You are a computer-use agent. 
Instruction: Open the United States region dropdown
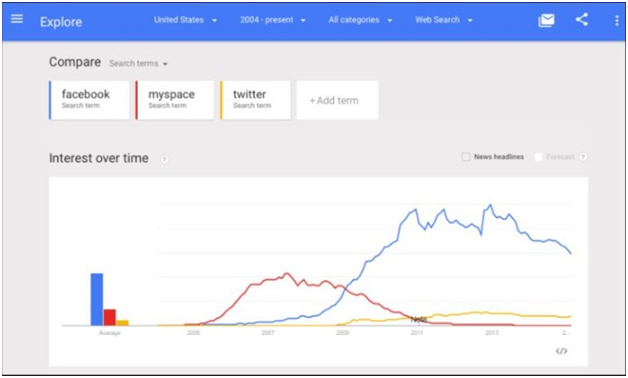point(185,20)
